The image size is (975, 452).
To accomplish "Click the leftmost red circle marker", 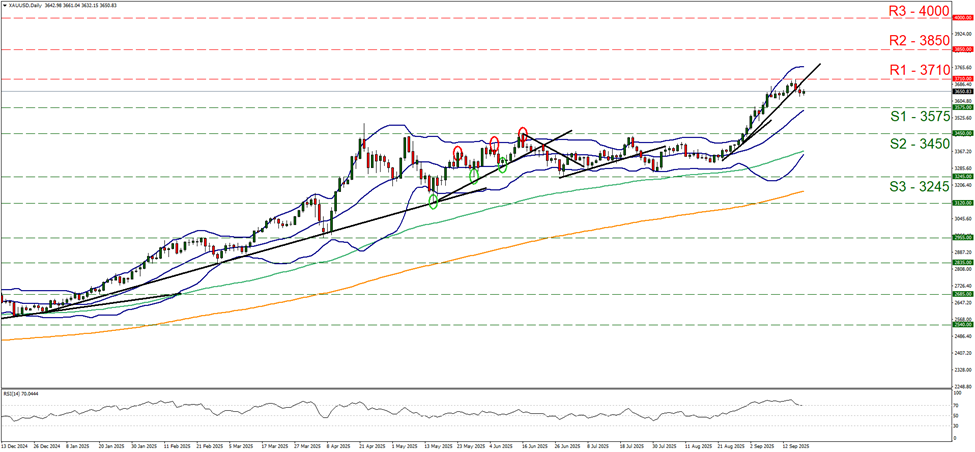I will point(457,153).
